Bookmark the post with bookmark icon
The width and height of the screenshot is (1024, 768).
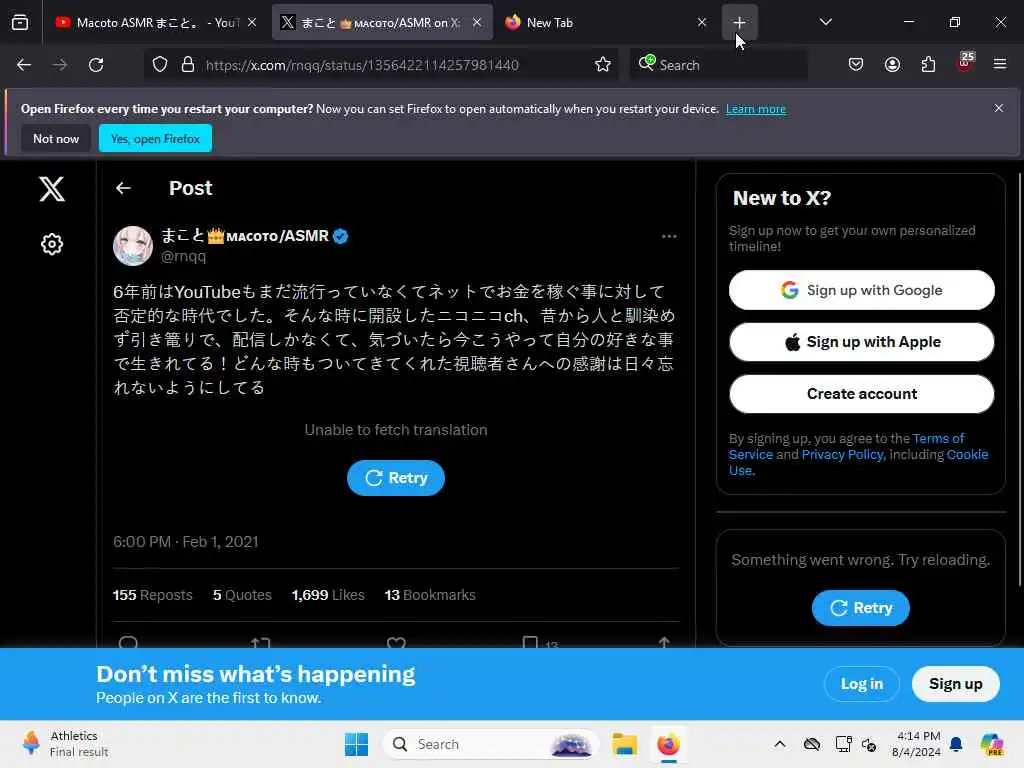[530, 643]
